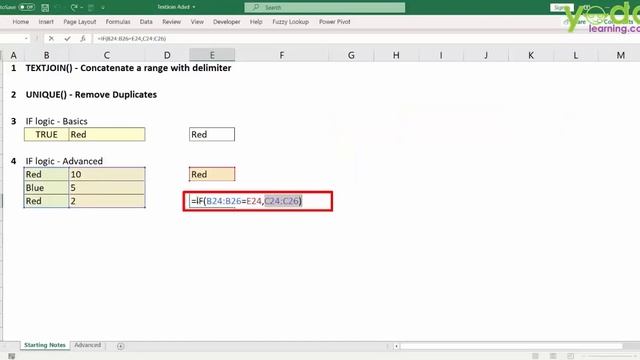The width and height of the screenshot is (640, 360).
Task: Click the Sign in button
Action: pyautogui.click(x=562, y=7)
